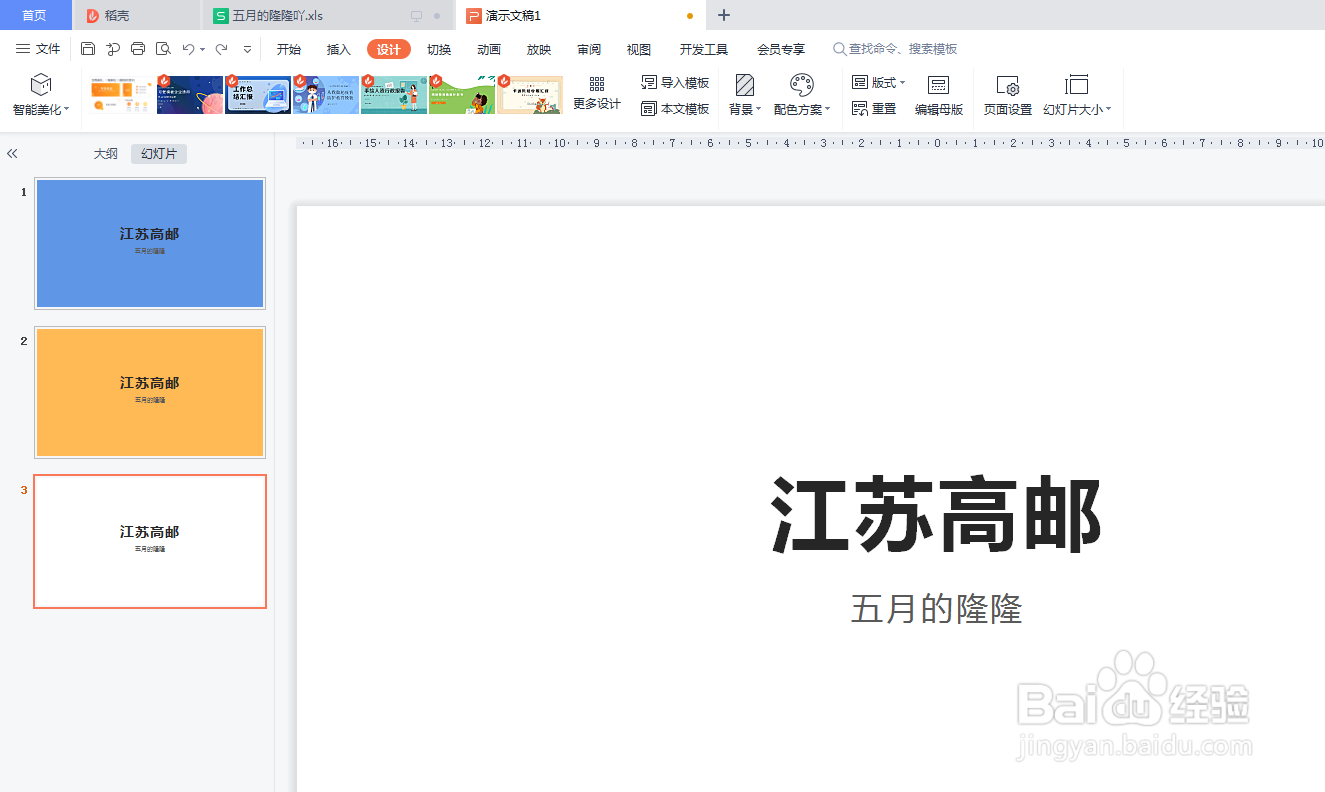Collapse the slide panel with double-chevron
1325x792 pixels.
12,154
